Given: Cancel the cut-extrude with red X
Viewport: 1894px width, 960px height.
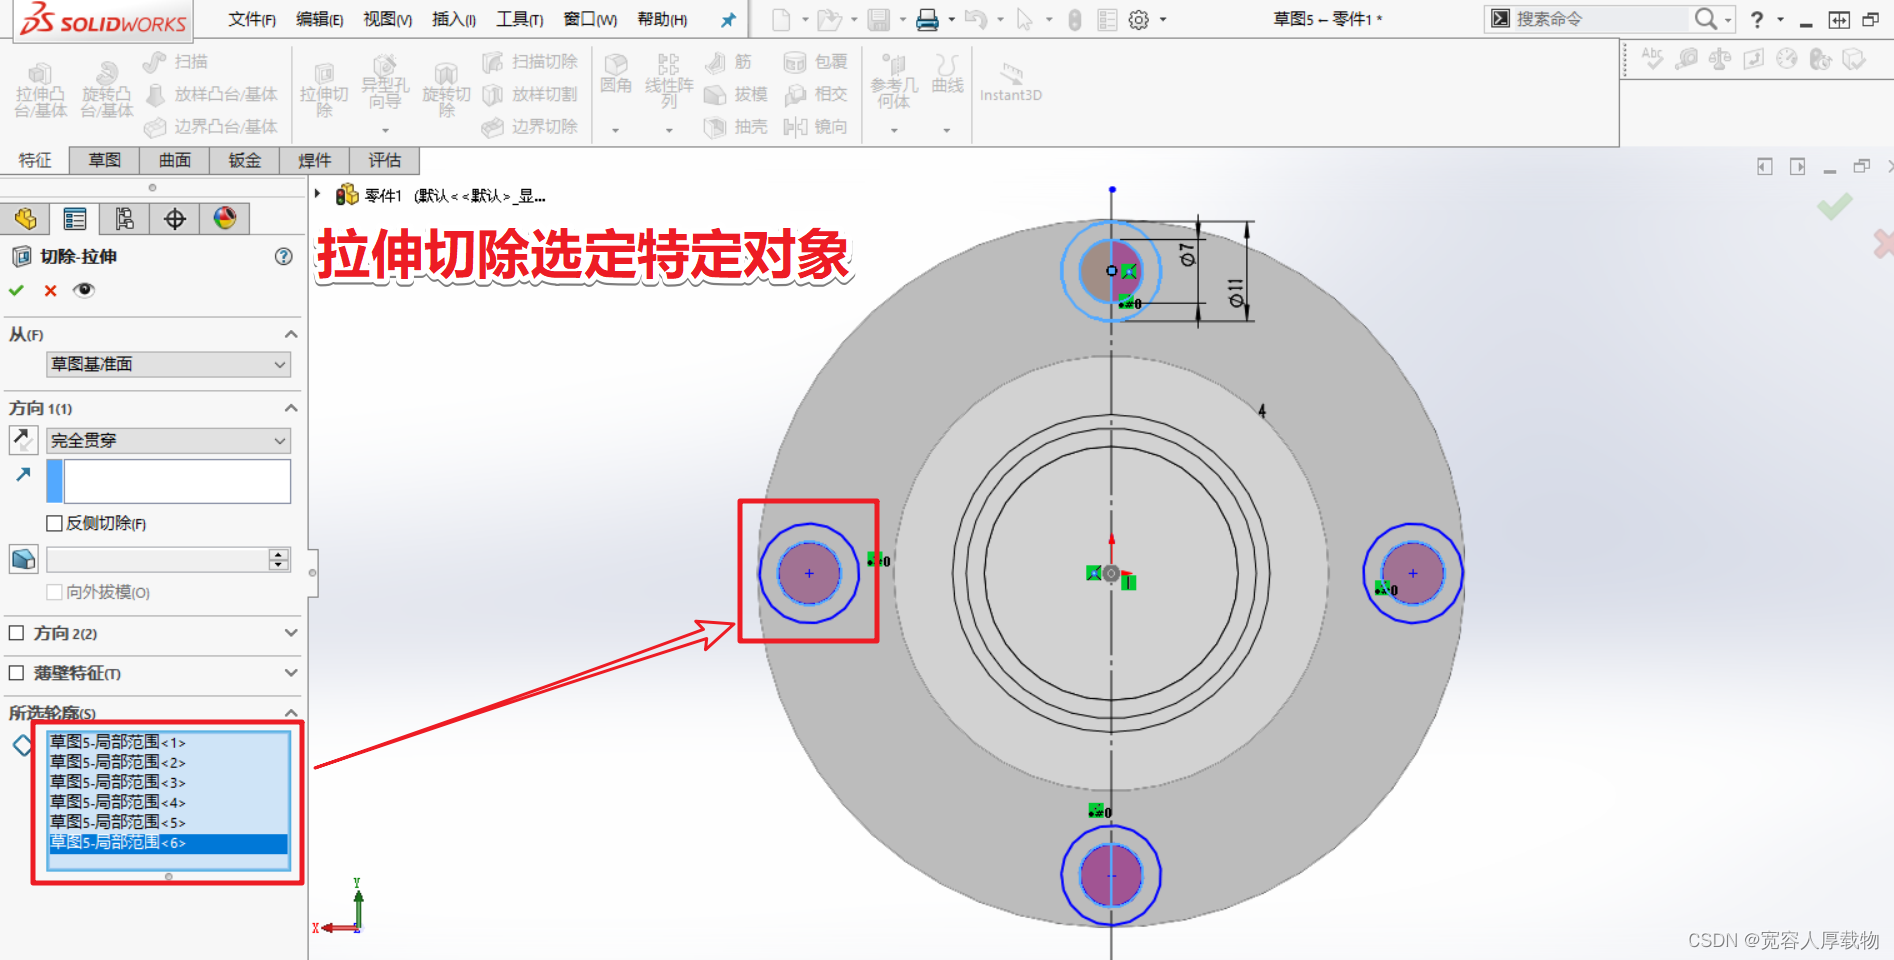Looking at the screenshot, I should coord(50,291).
